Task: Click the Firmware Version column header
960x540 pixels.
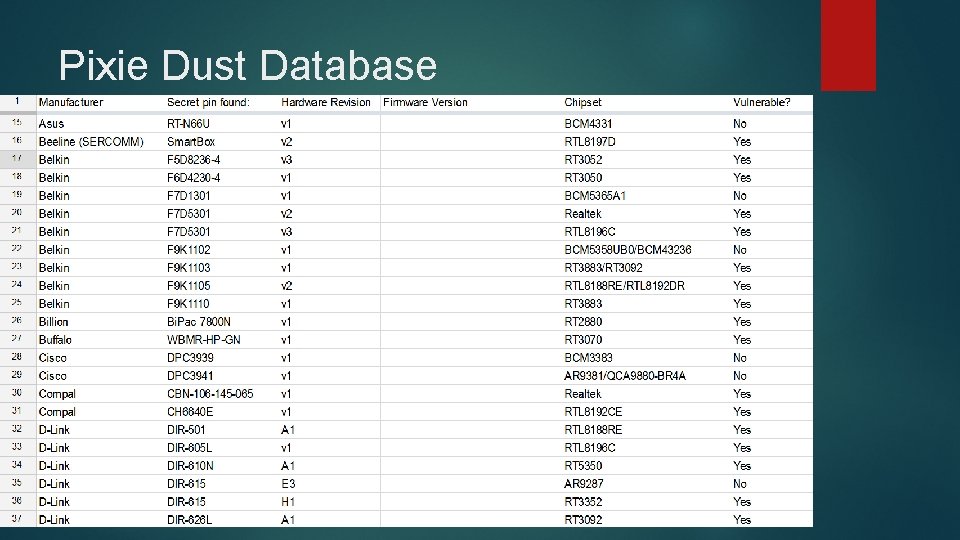Action: click(425, 102)
